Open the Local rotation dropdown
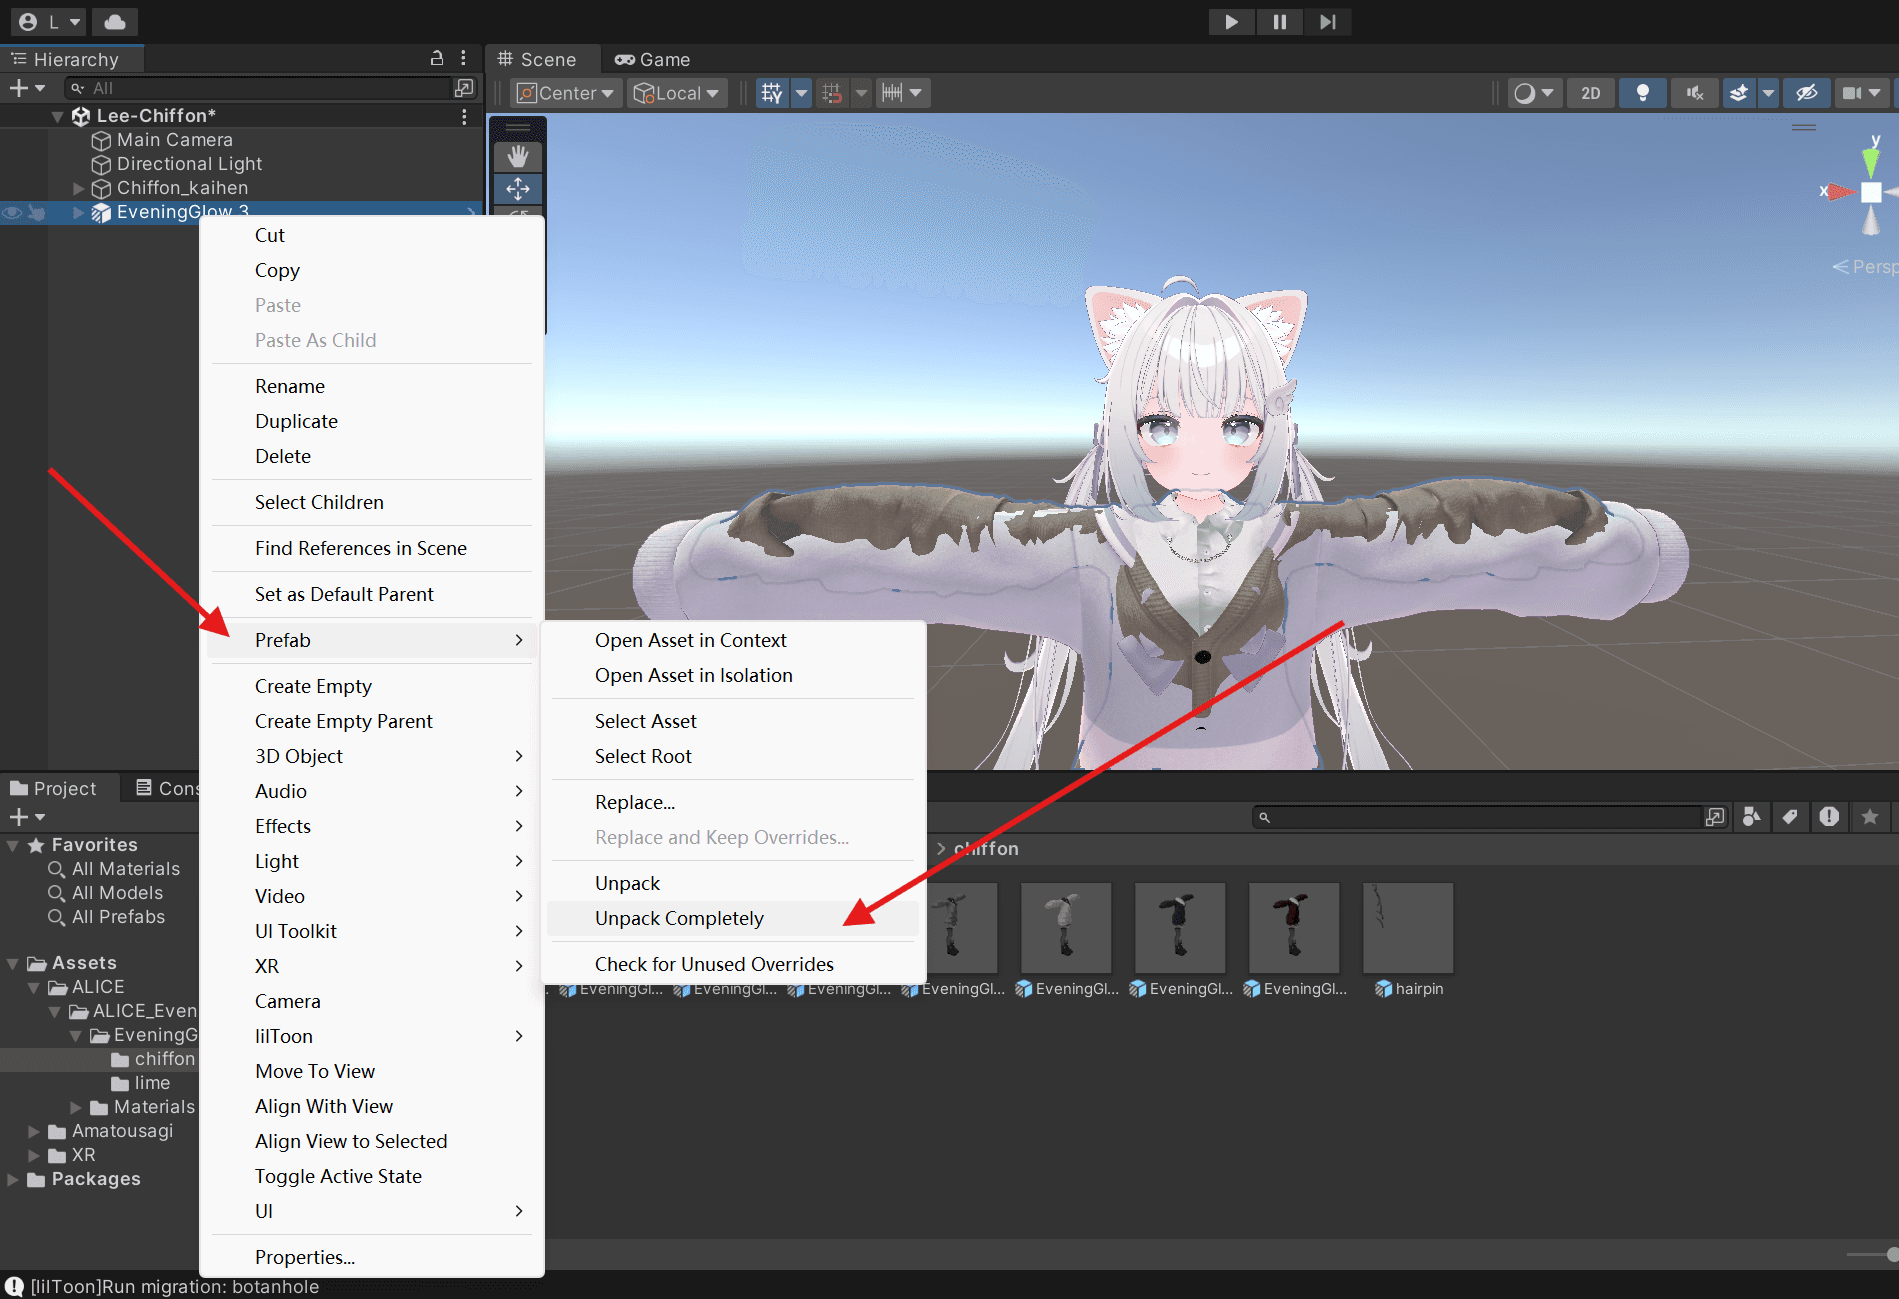The height and width of the screenshot is (1299, 1899). click(x=677, y=93)
